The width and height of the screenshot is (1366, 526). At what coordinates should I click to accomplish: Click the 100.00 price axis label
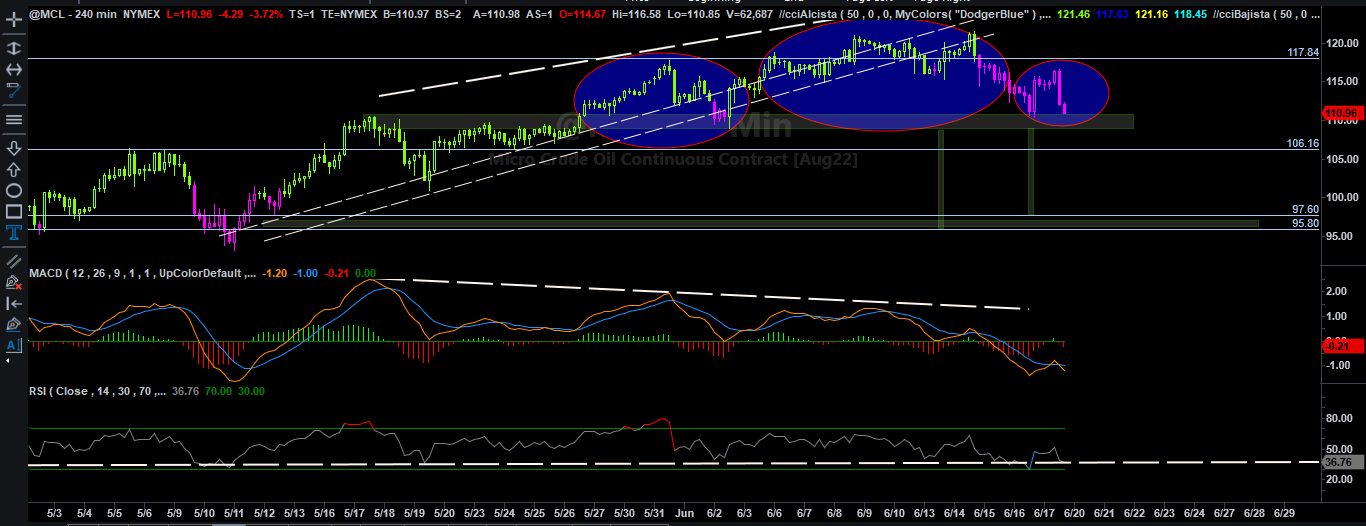coord(1341,196)
